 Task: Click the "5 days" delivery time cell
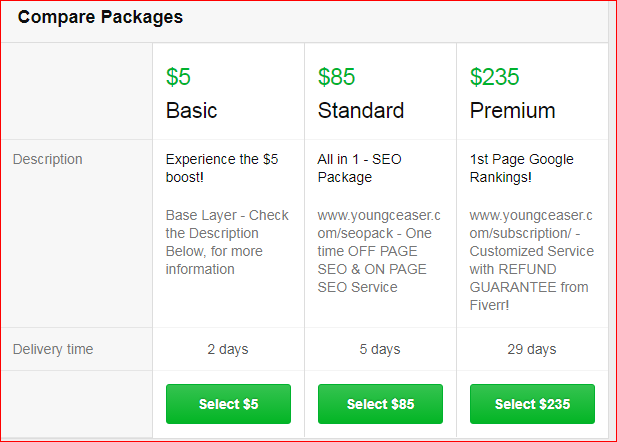click(380, 349)
